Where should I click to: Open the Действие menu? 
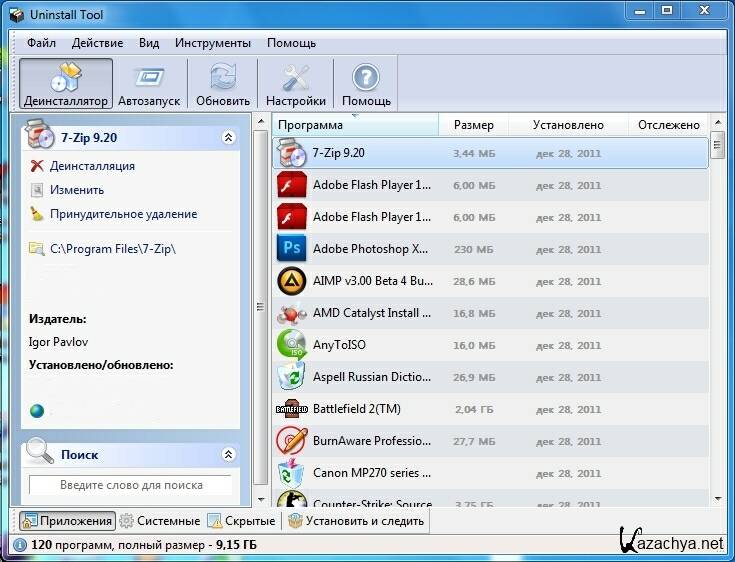tap(98, 43)
